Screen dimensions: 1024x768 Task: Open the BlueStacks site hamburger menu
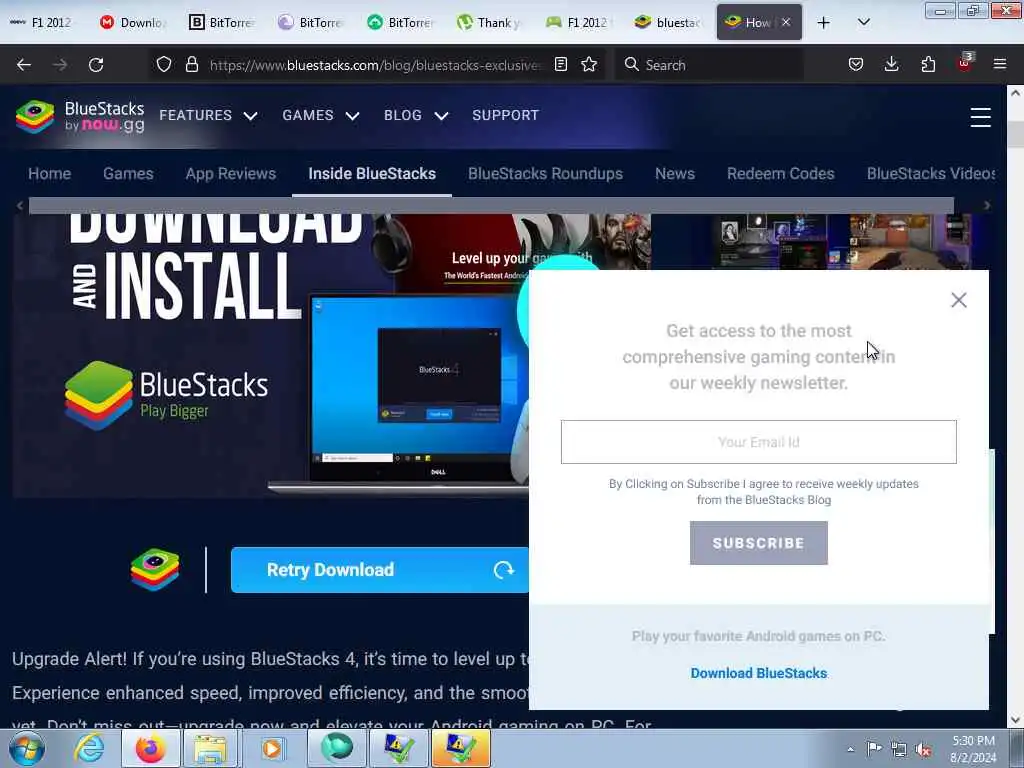point(980,117)
